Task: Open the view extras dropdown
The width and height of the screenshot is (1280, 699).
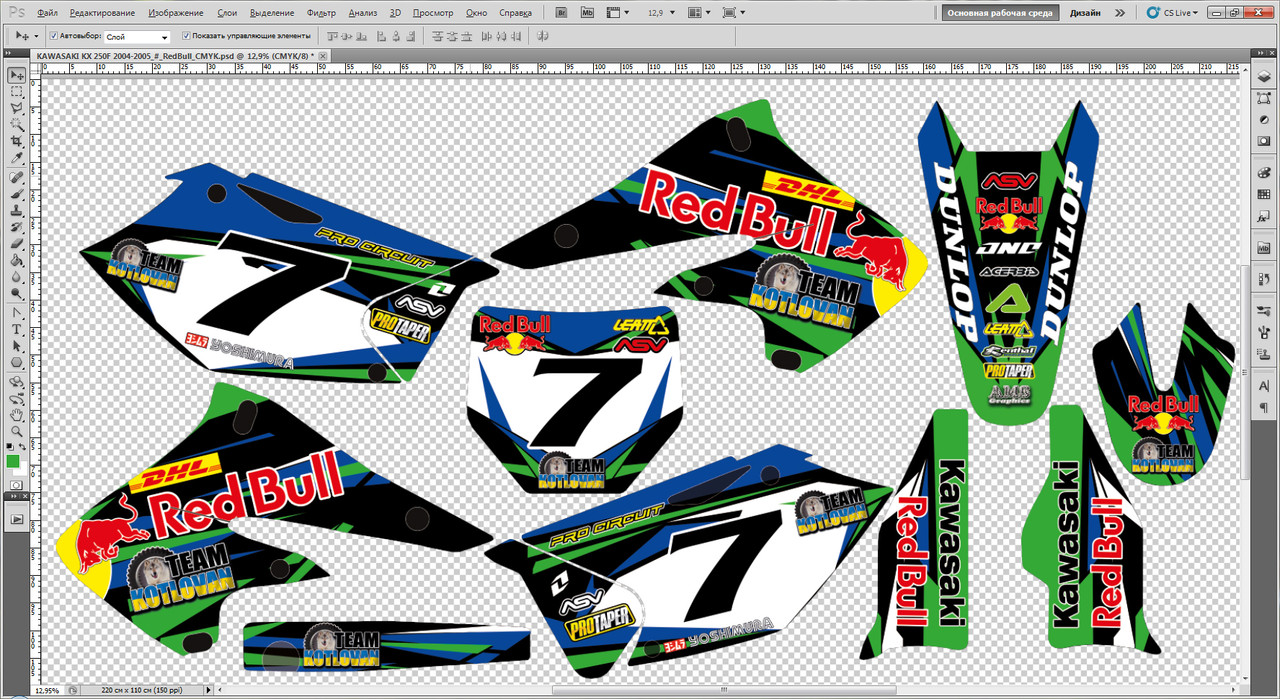Action: click(618, 12)
